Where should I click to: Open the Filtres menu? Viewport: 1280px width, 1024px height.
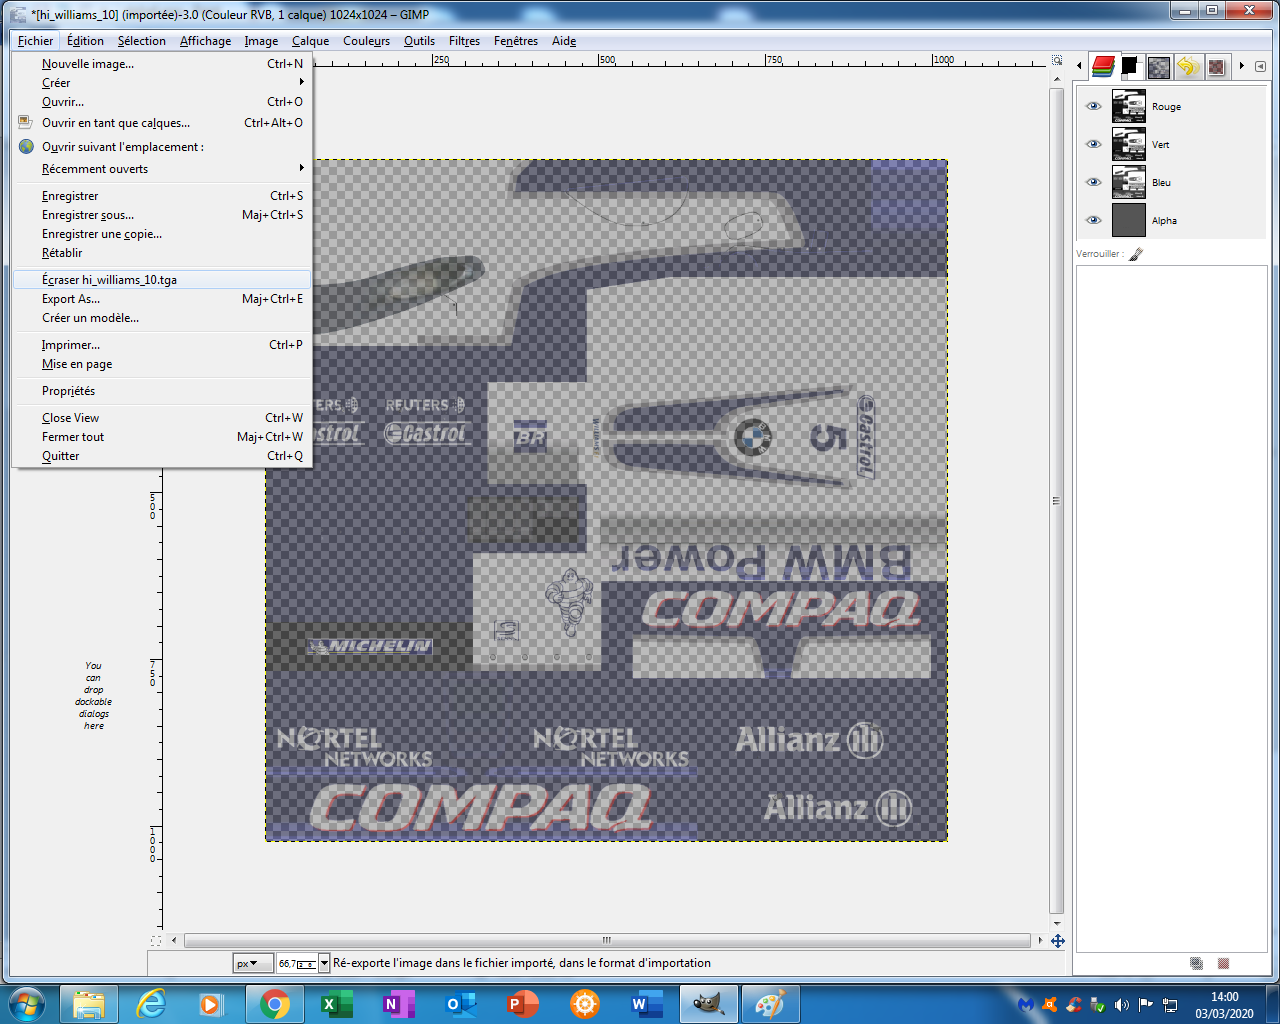coord(464,41)
